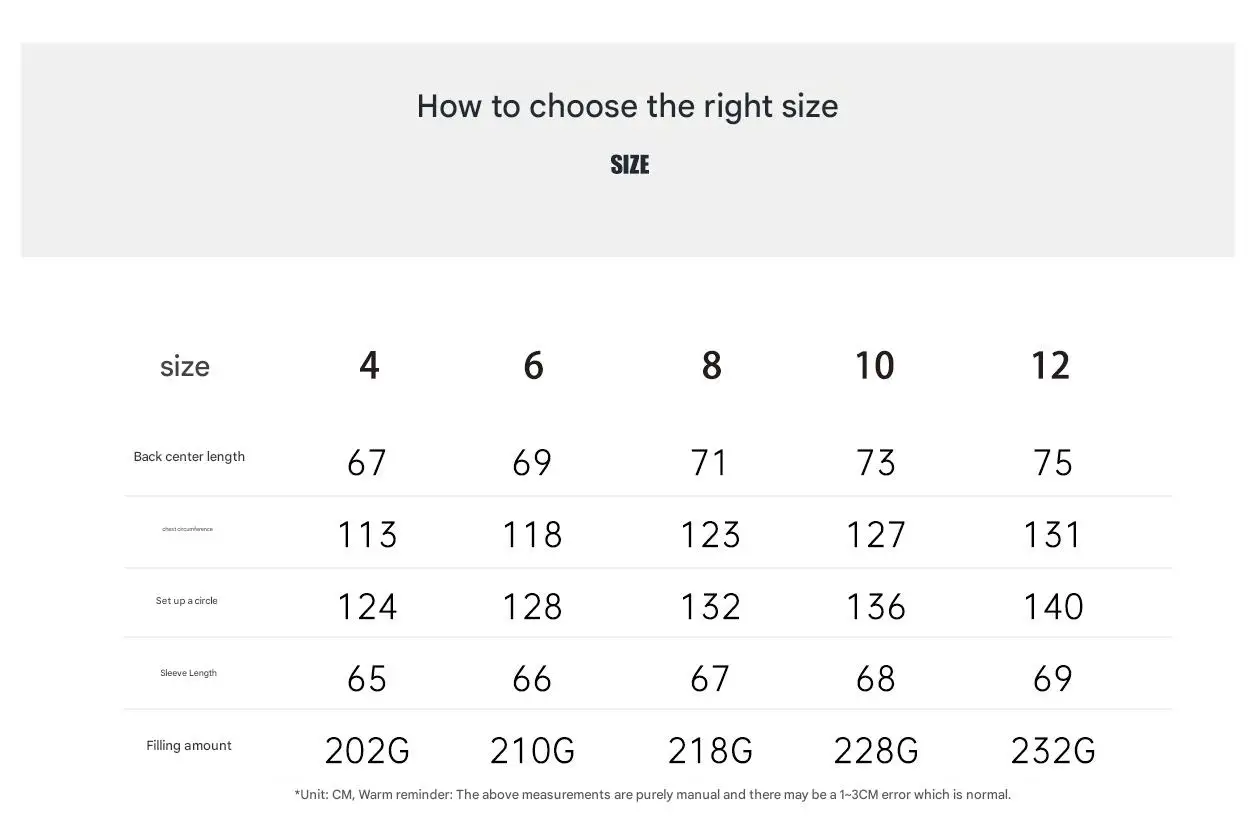Click the unit CM warm reminder footnote

(x=653, y=795)
